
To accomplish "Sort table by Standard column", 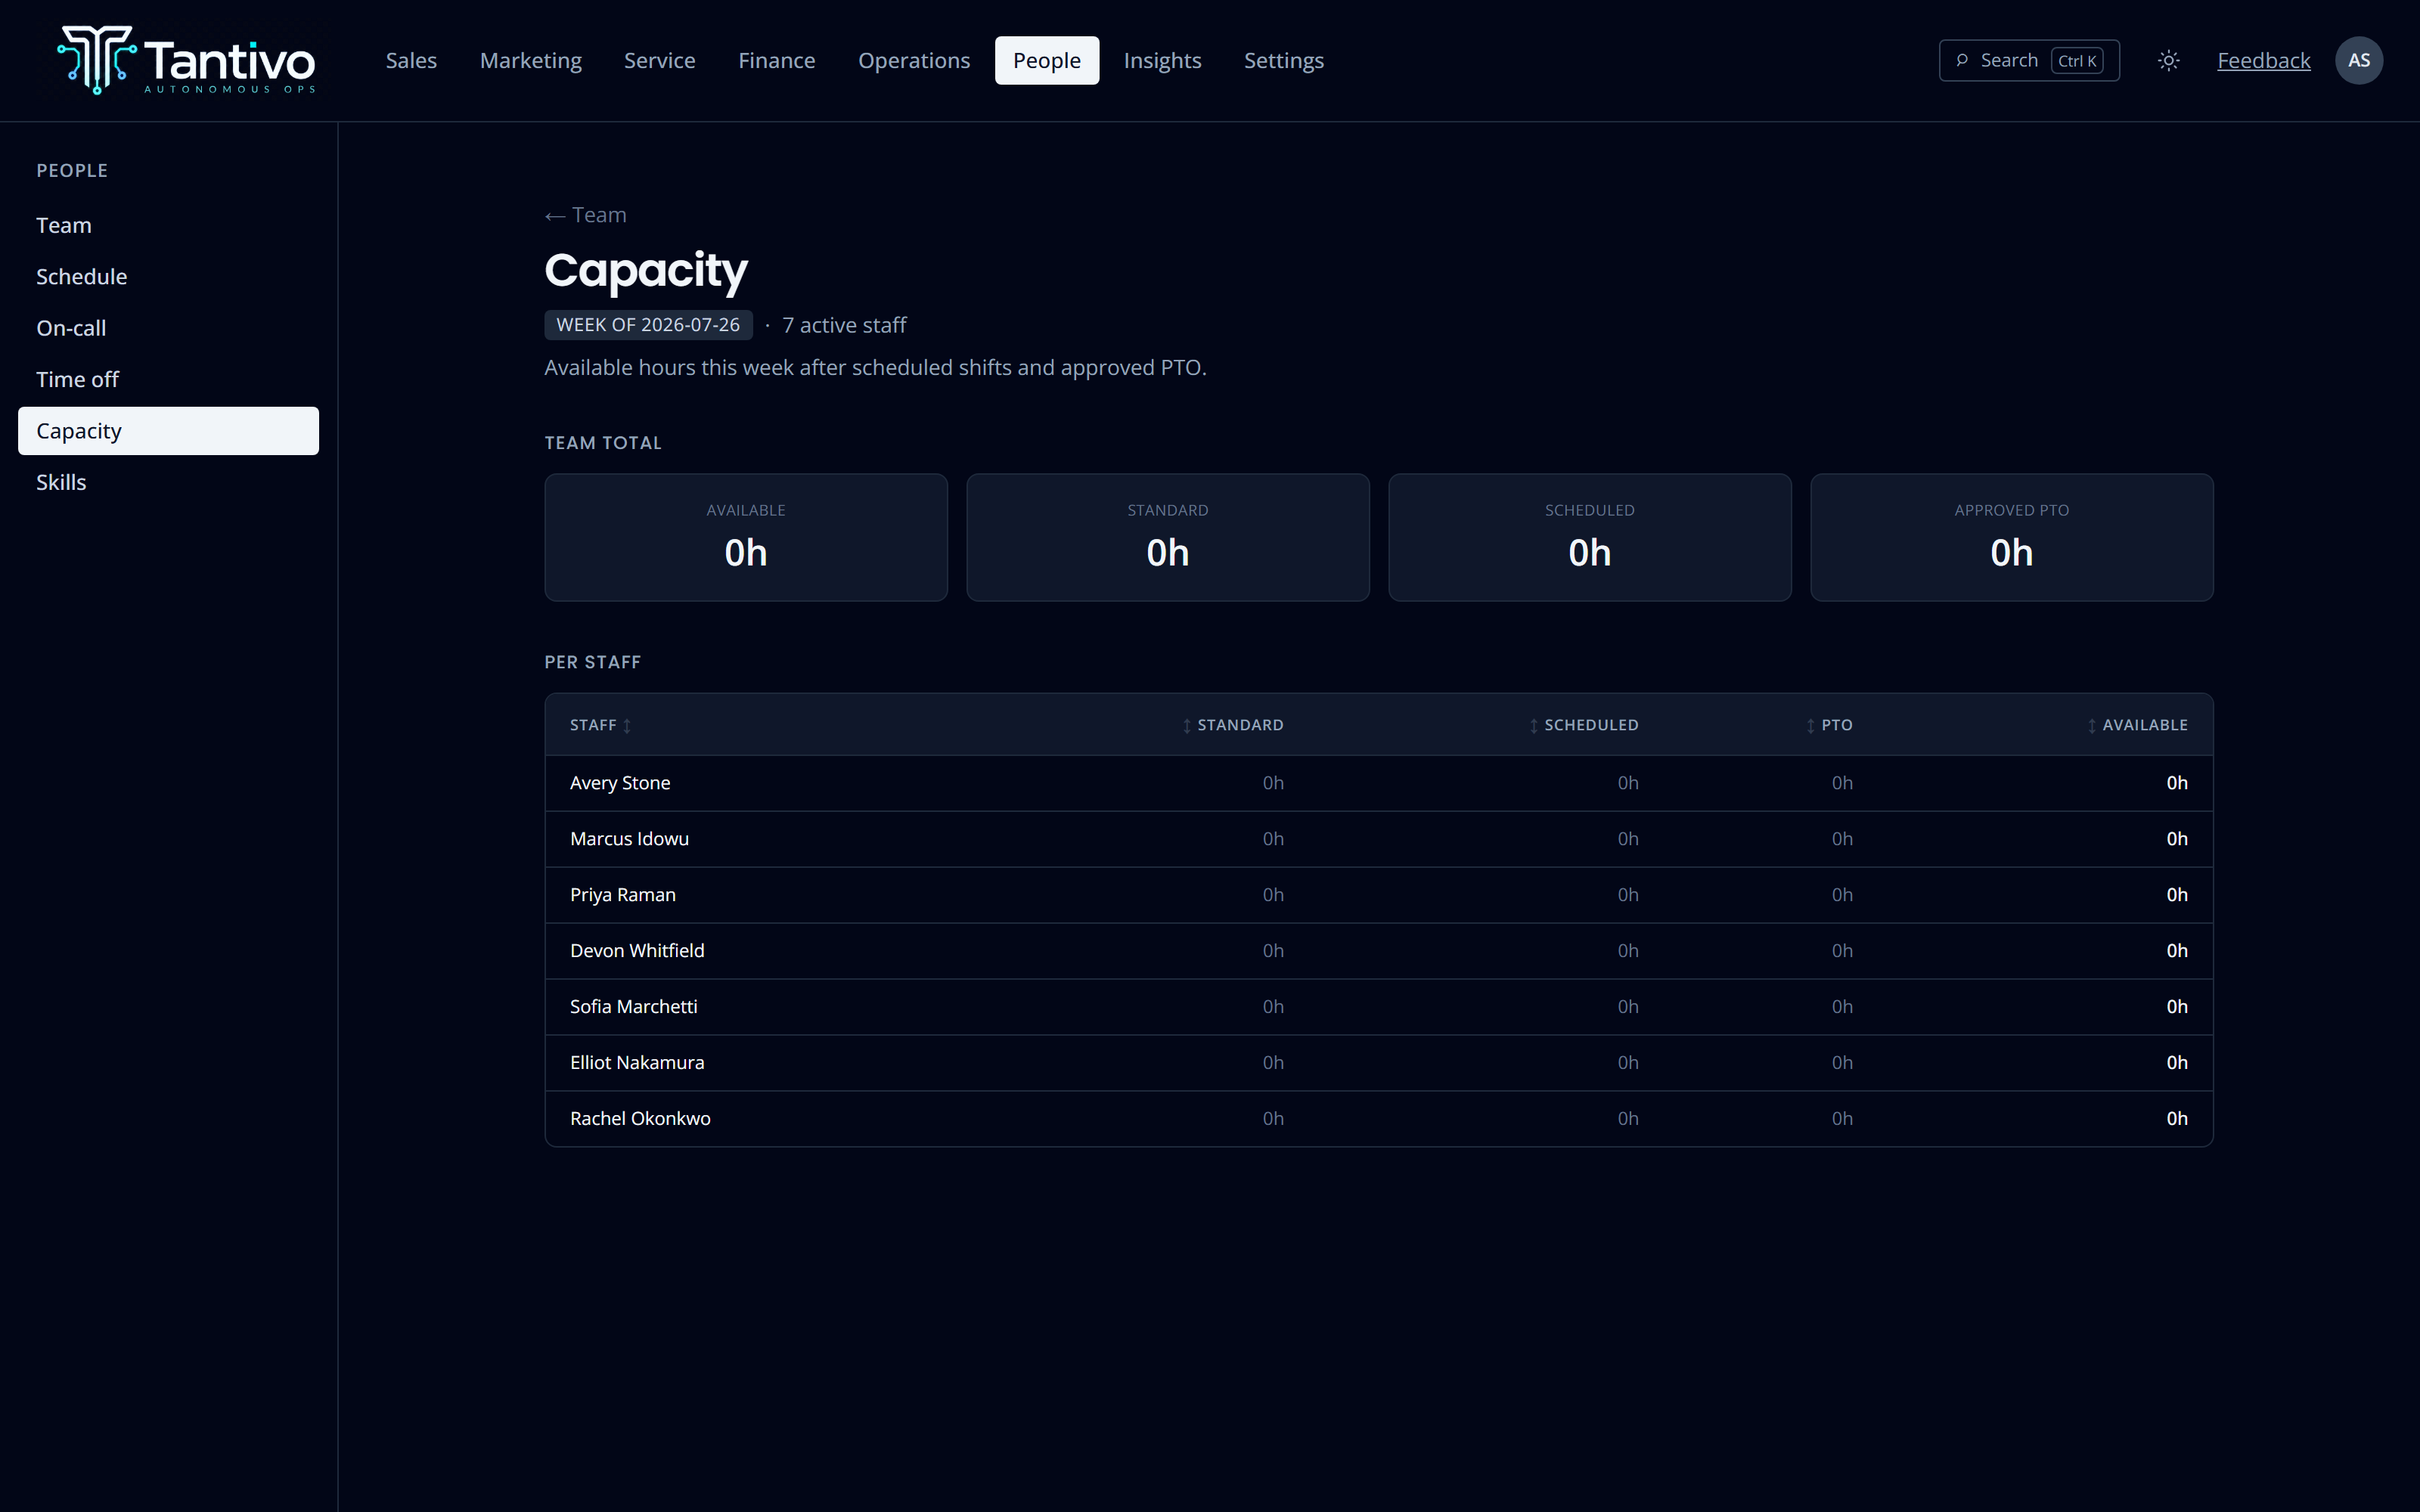I will tap(1232, 725).
